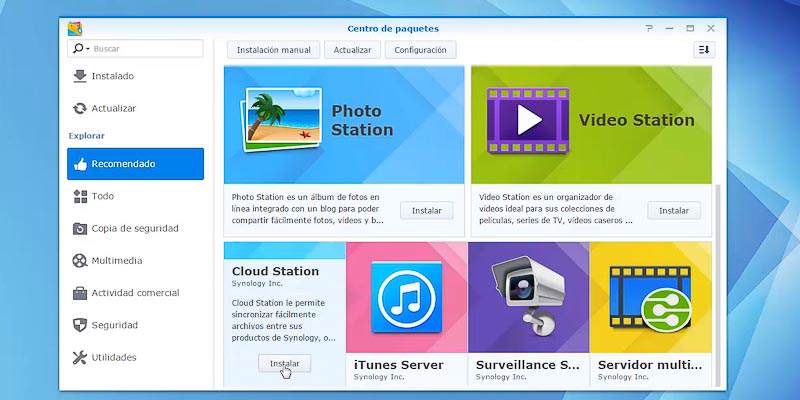Click the Surveillance S... package name
800x400 pixels.
point(528,365)
